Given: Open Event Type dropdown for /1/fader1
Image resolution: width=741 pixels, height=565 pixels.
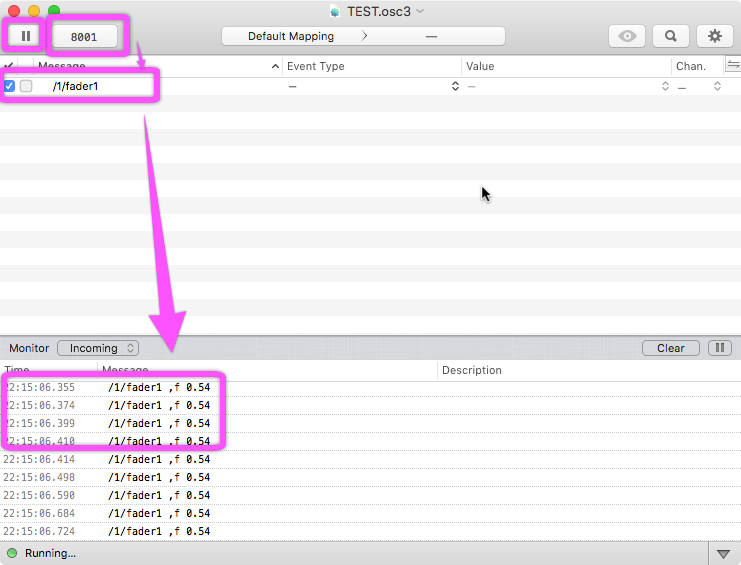Looking at the screenshot, I should [x=455, y=86].
